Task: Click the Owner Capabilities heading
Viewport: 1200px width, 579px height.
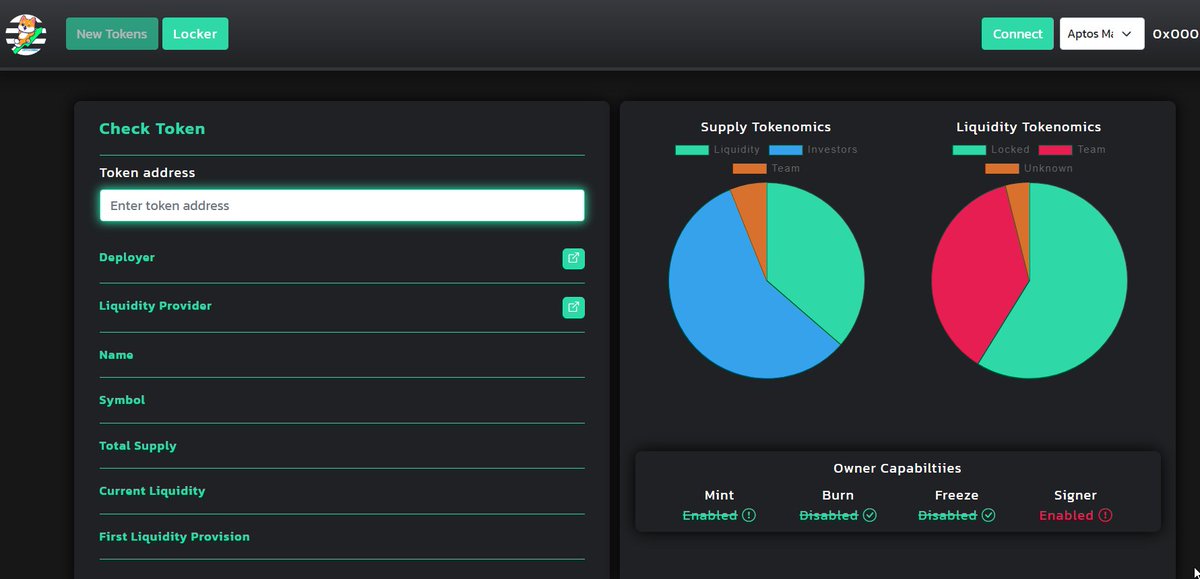Action: pos(897,468)
